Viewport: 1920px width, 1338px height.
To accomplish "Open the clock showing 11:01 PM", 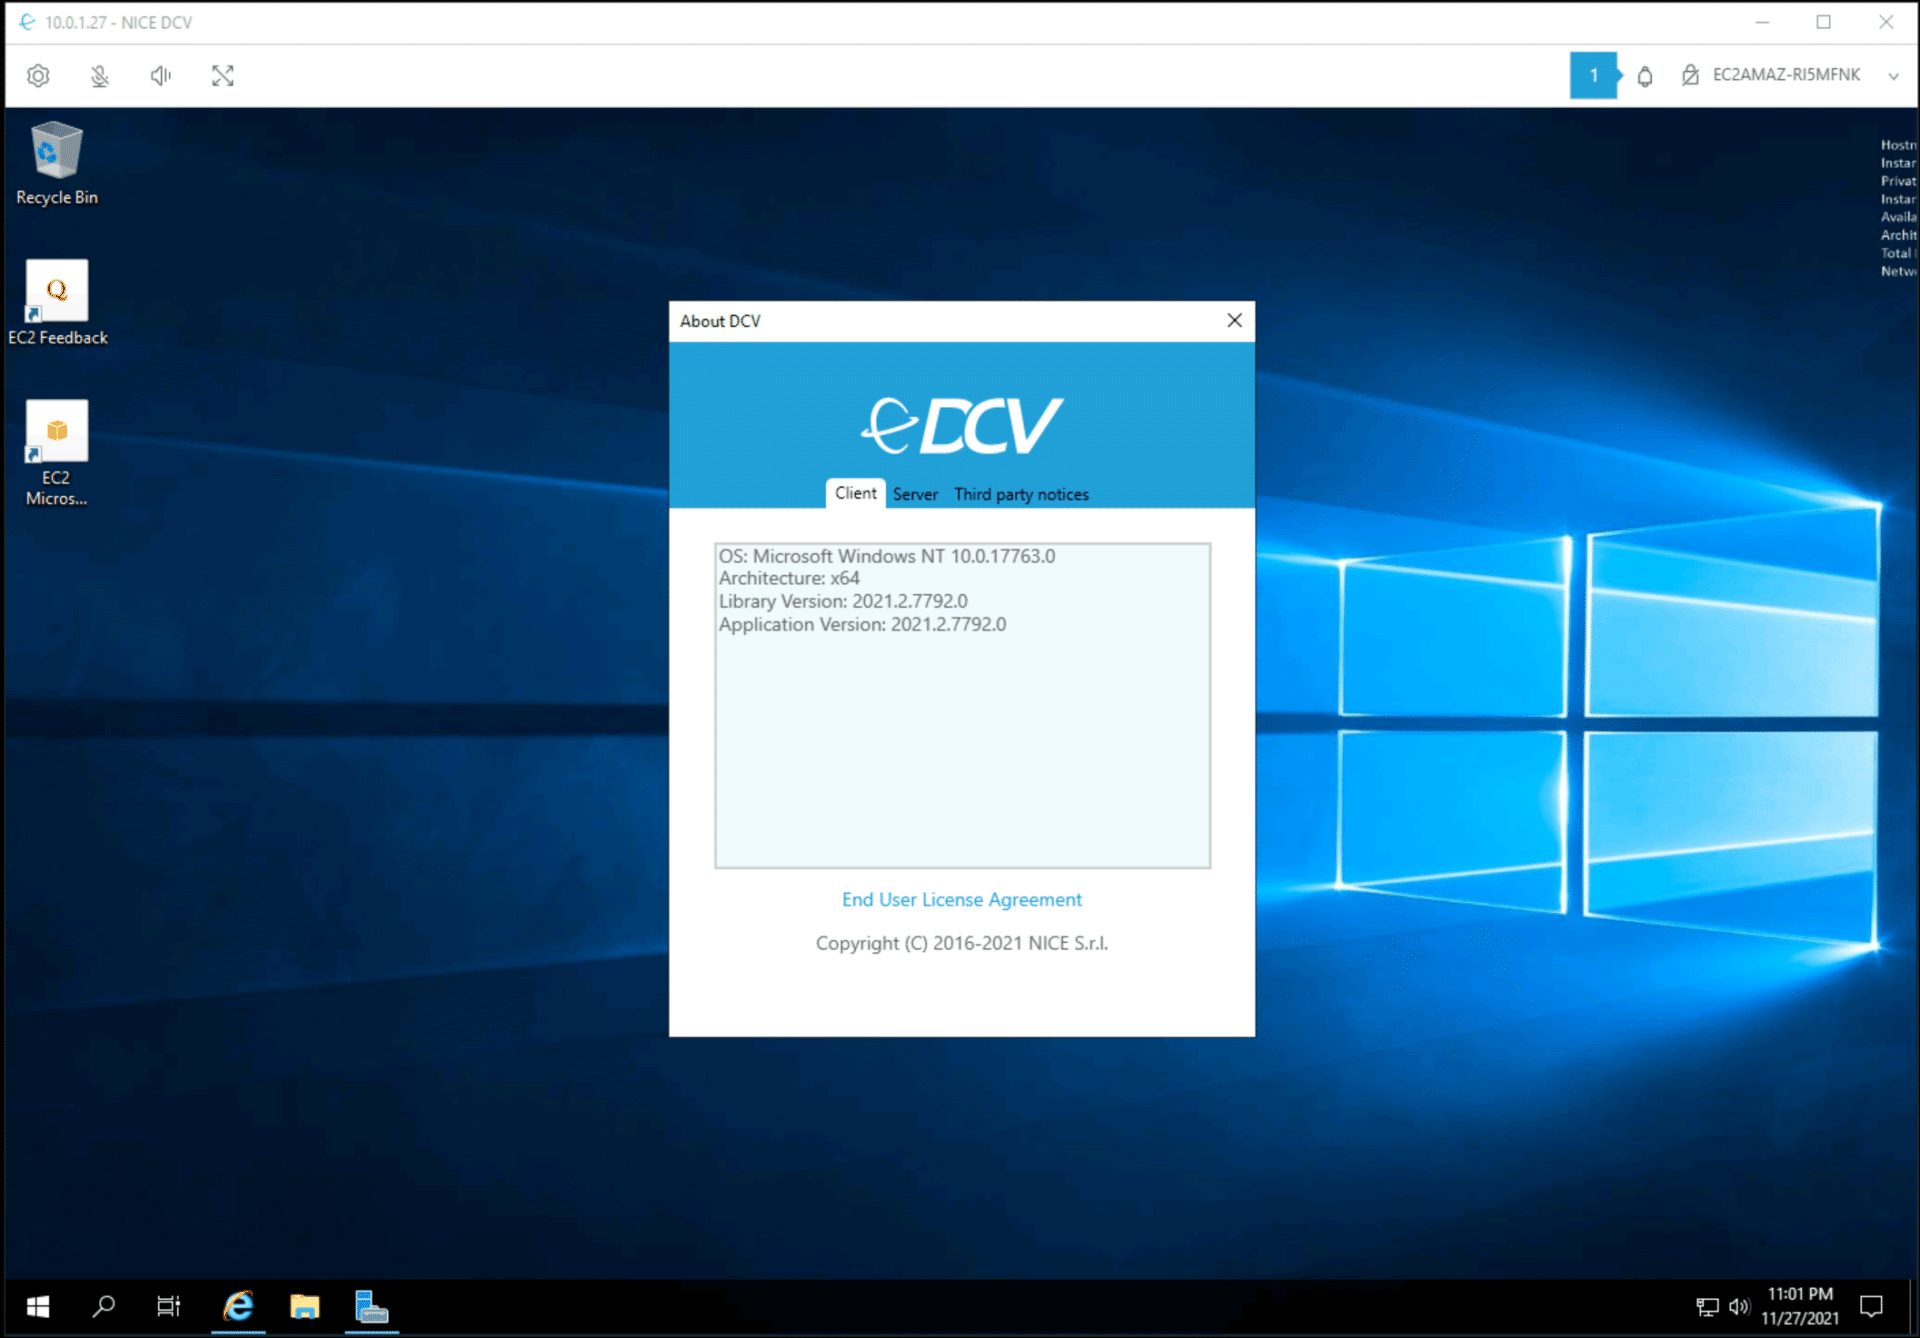I will 1800,1306.
